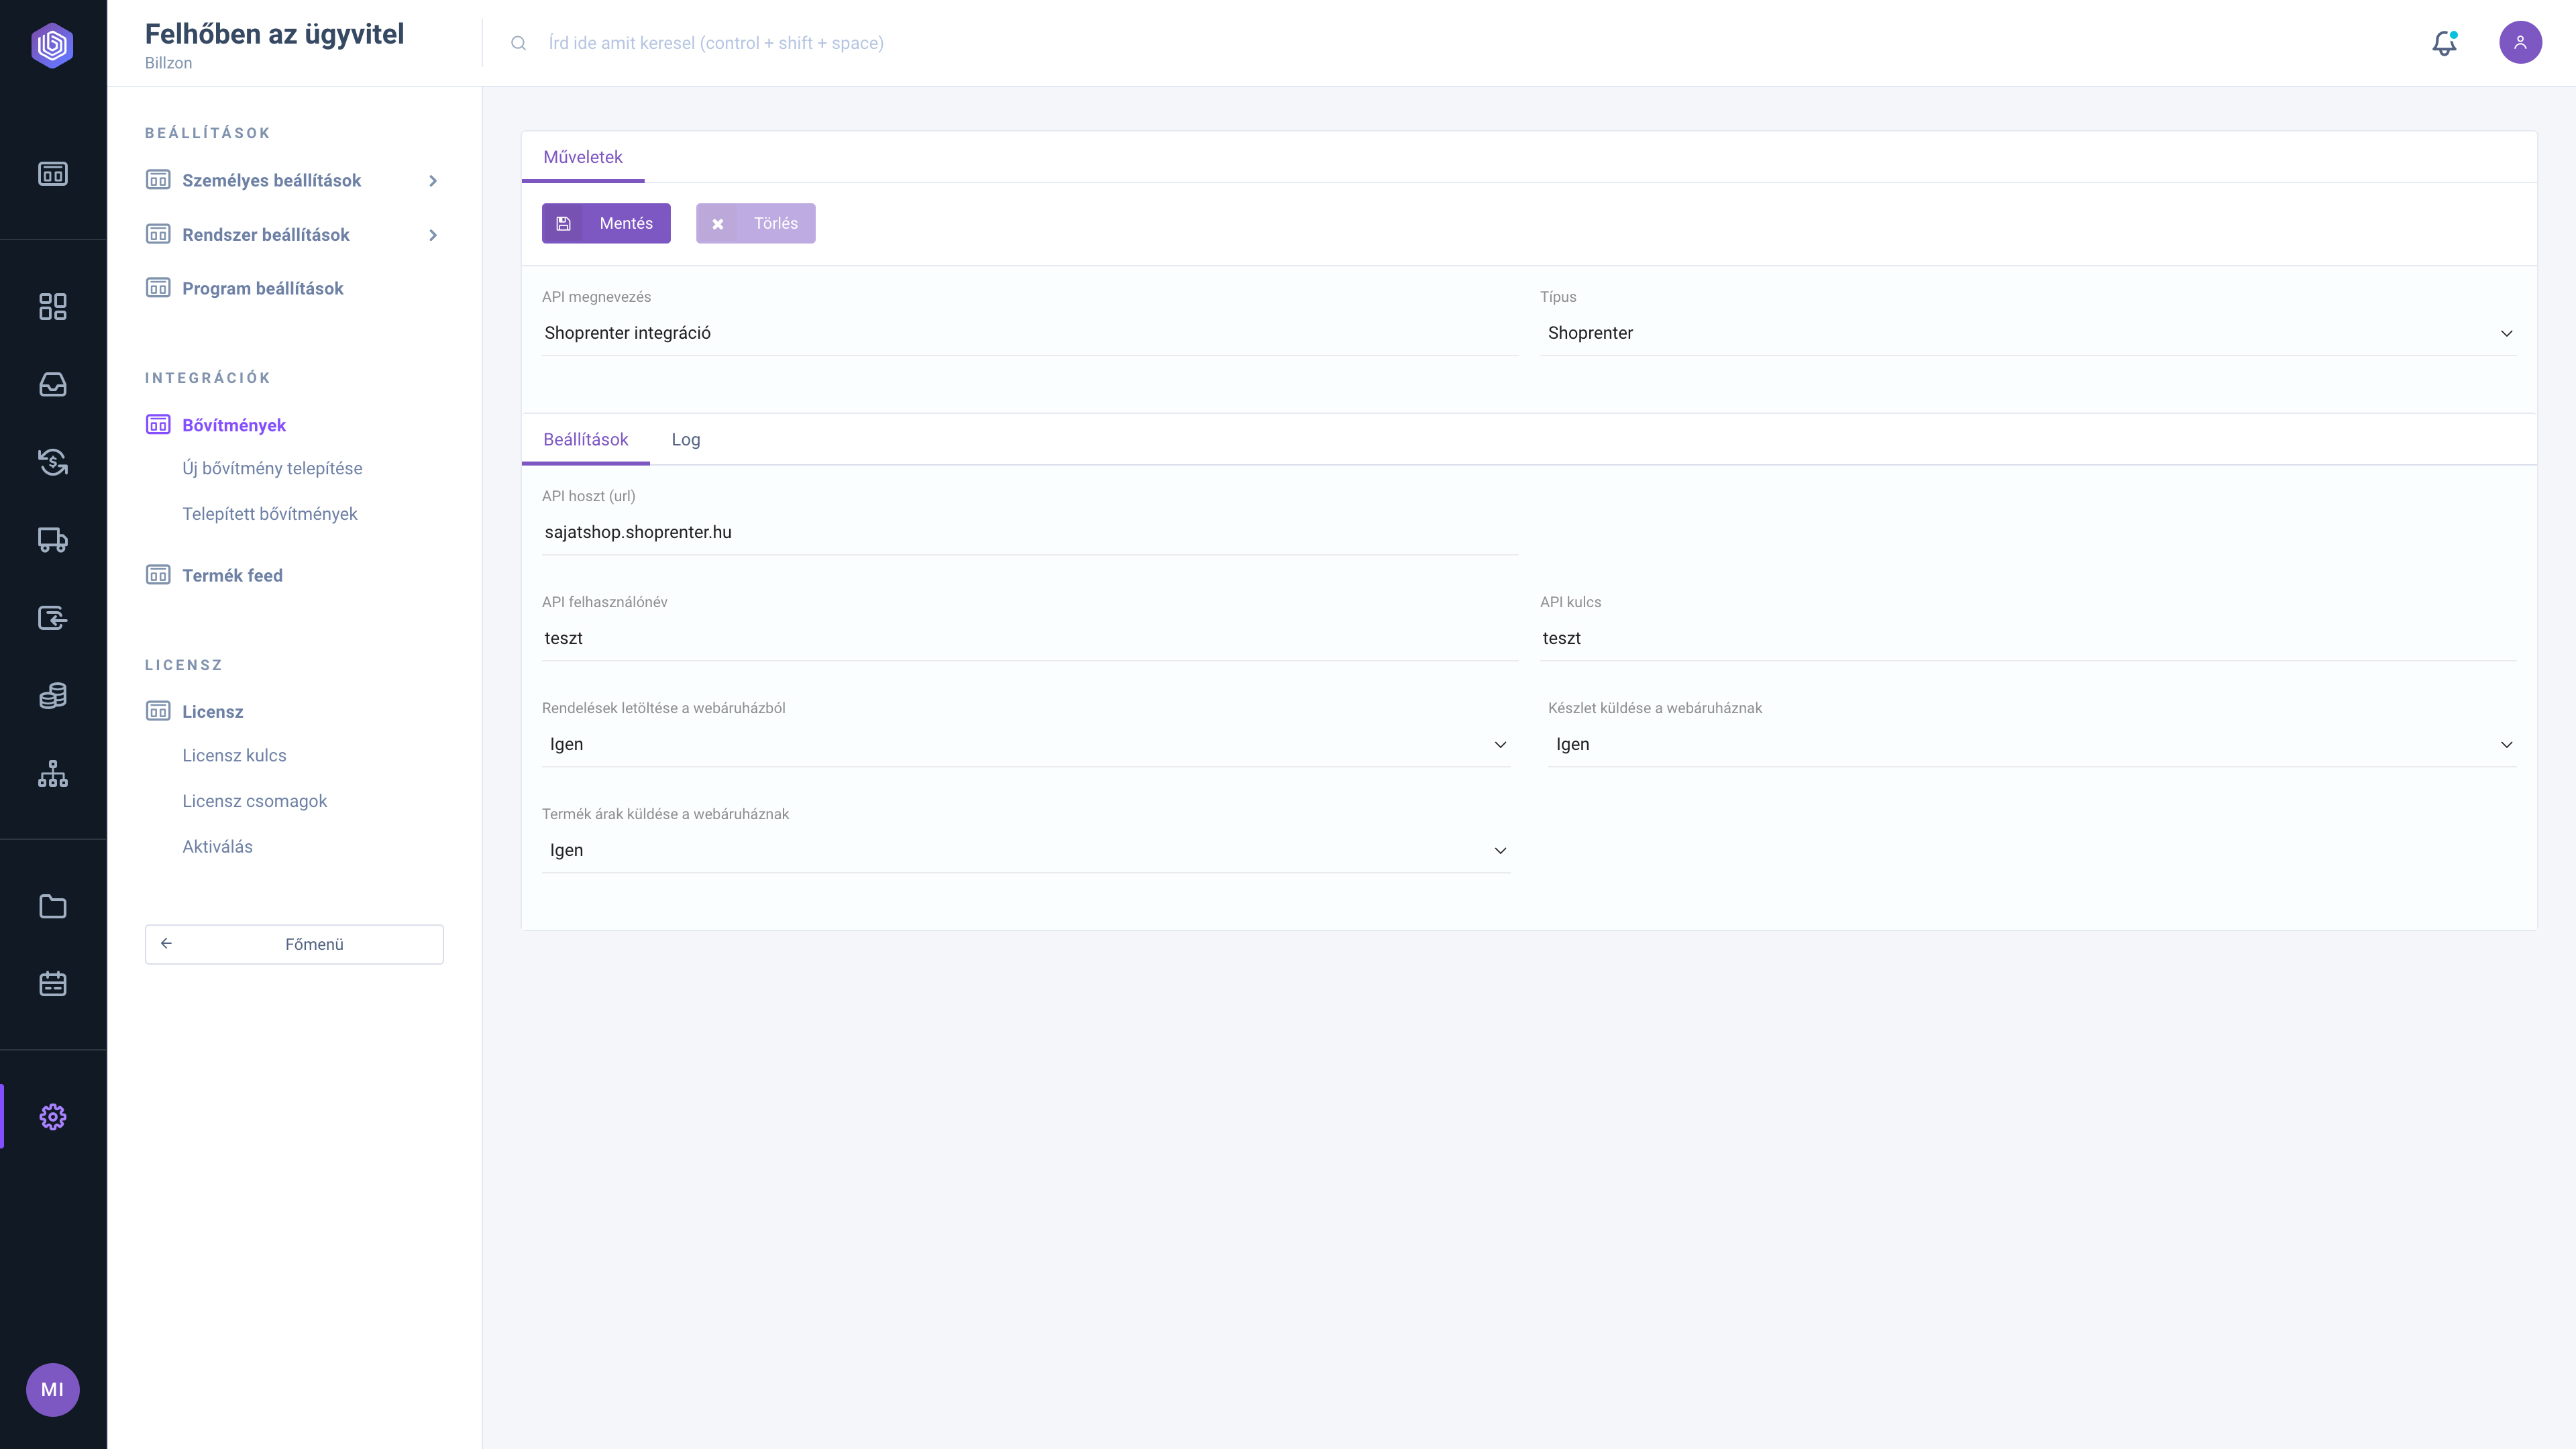Click the Bővítmények window icon

pos(158,425)
